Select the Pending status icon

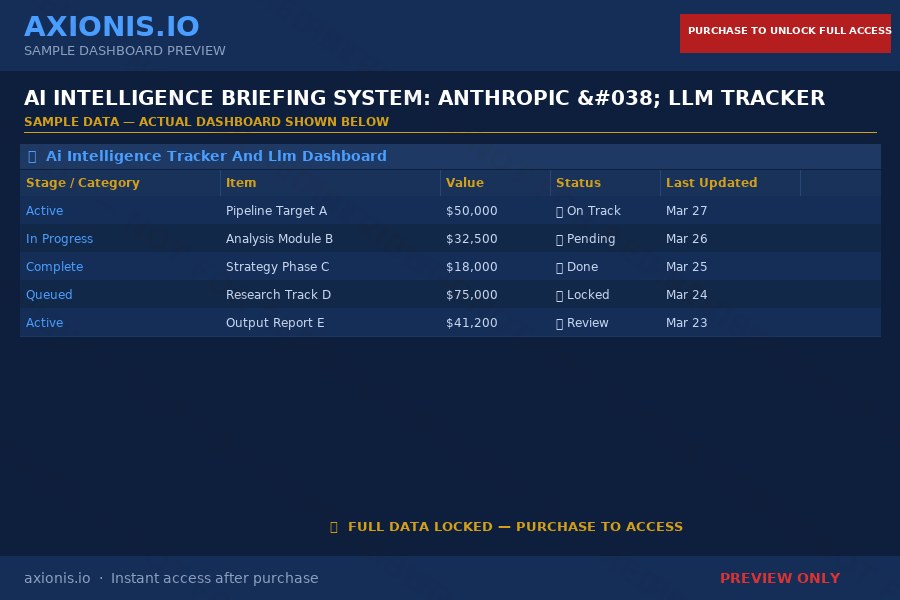coord(559,239)
